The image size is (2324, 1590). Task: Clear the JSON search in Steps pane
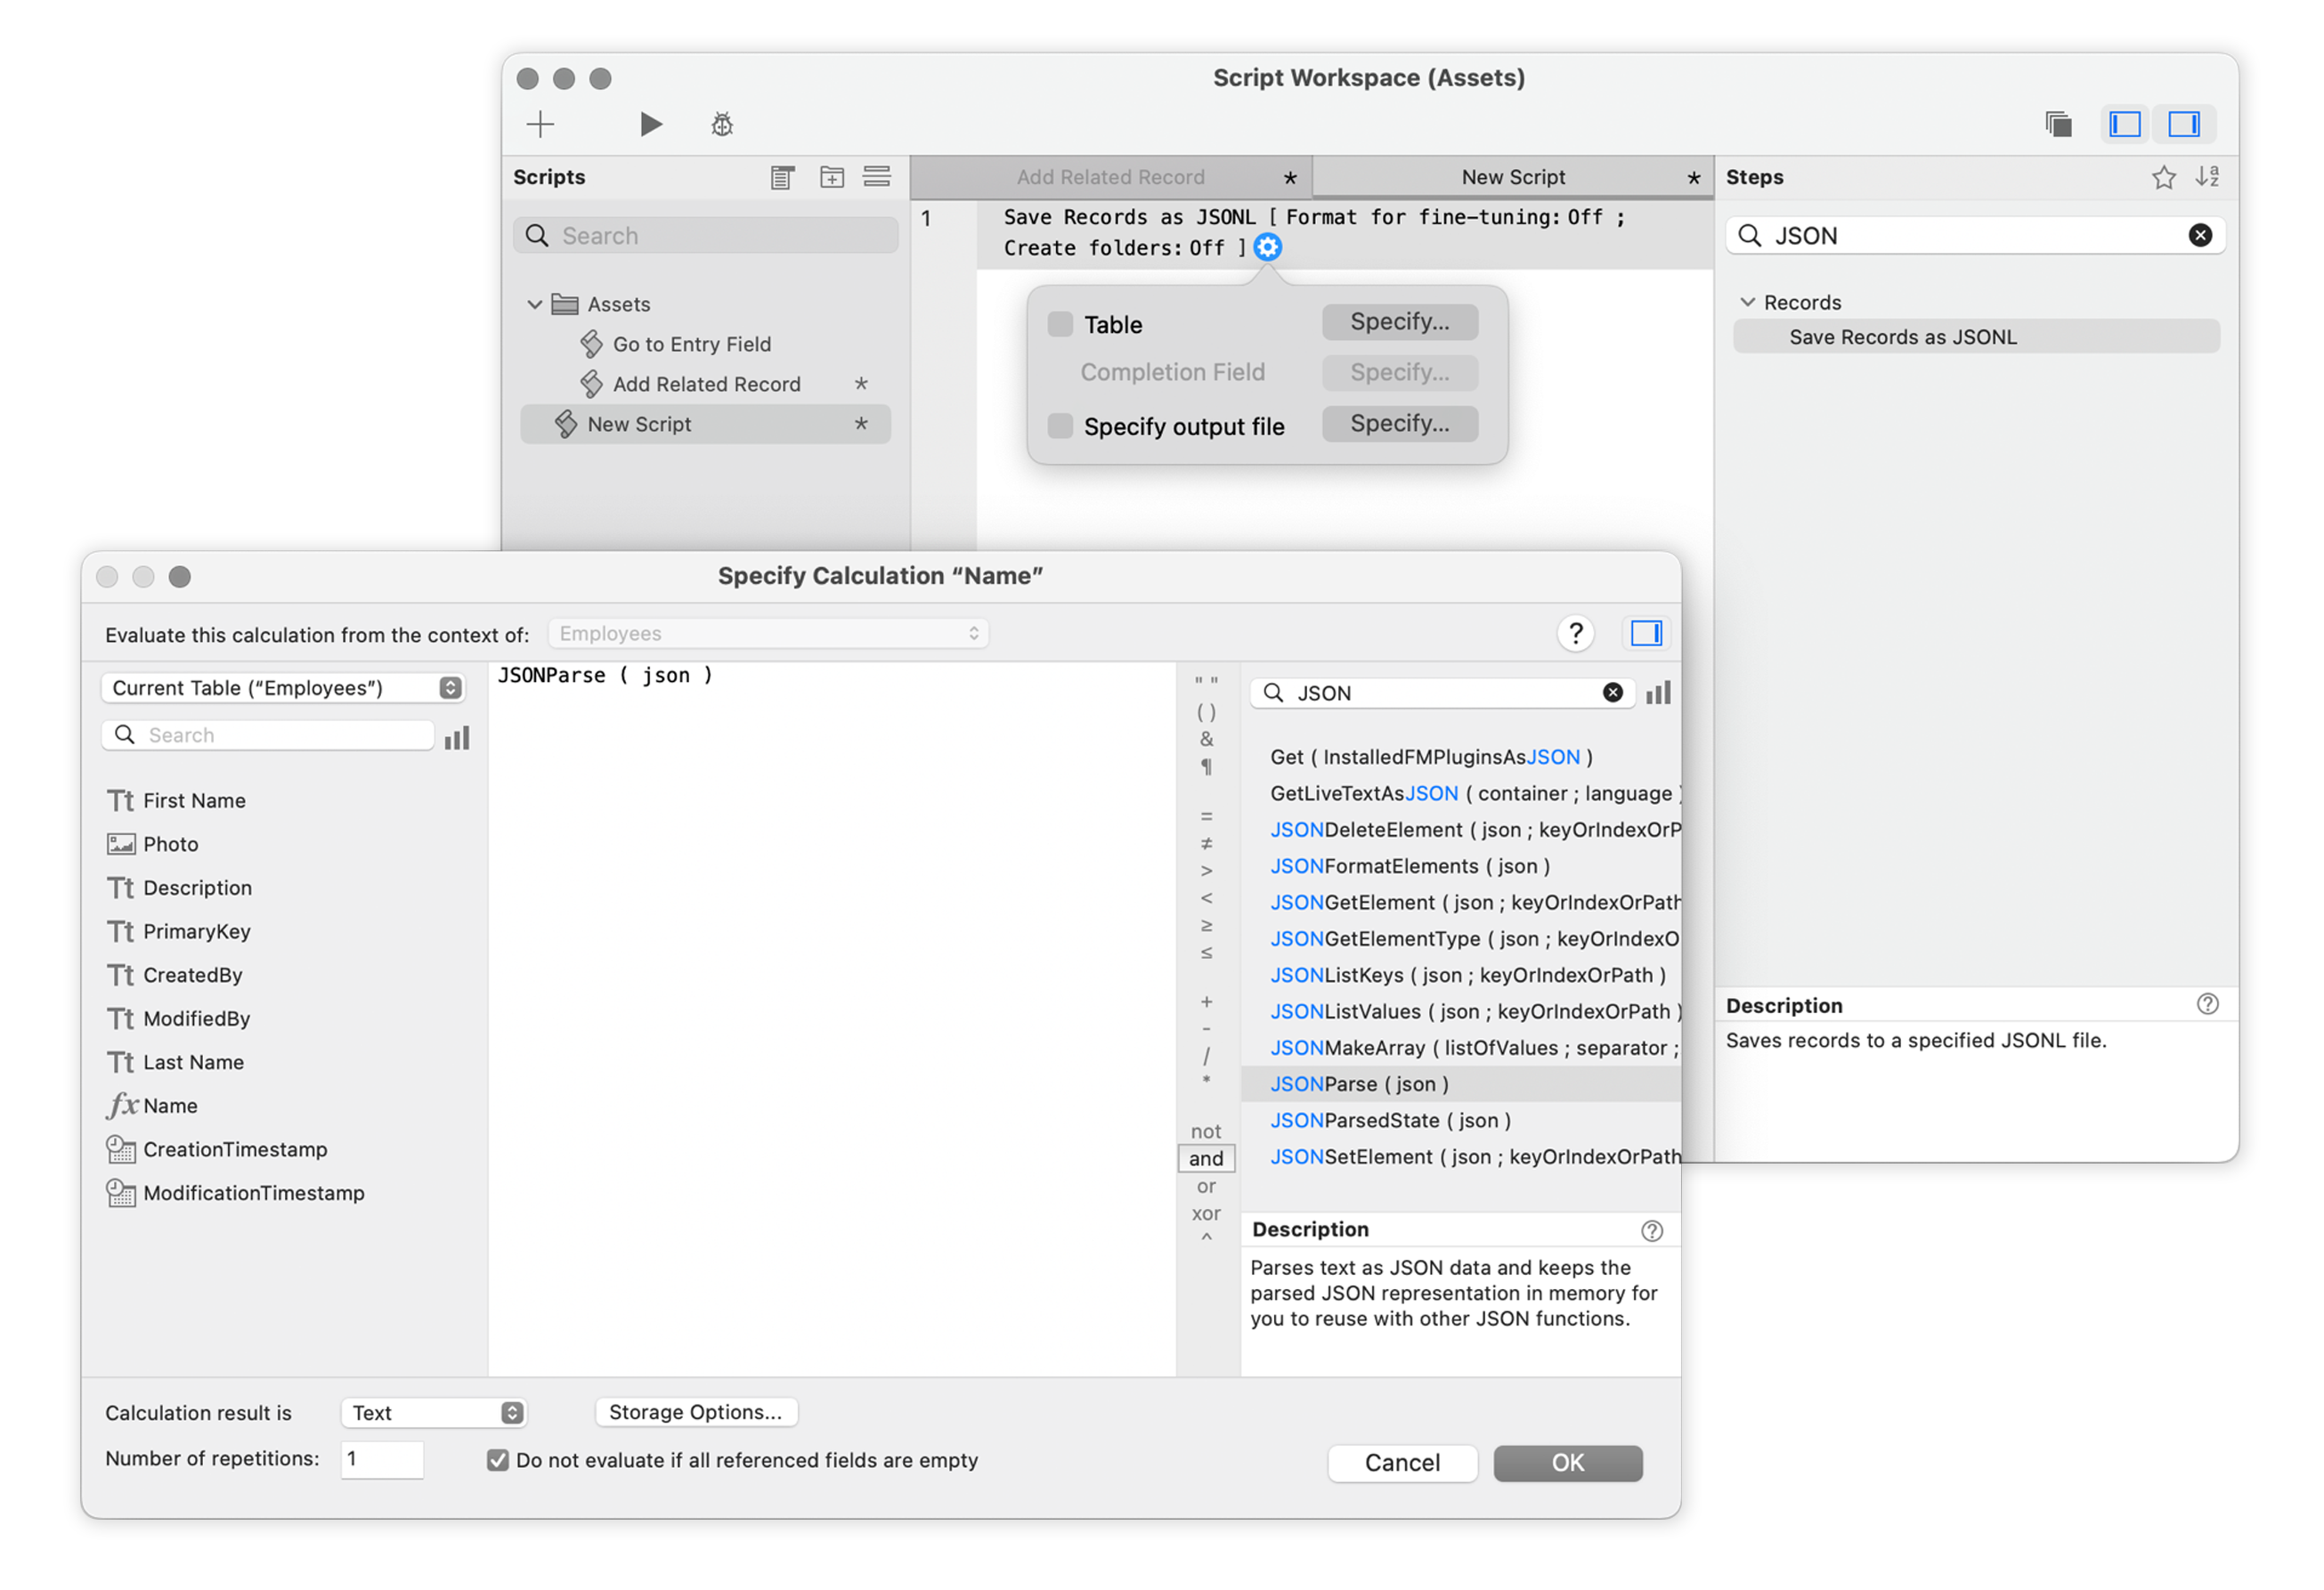coord(2200,235)
